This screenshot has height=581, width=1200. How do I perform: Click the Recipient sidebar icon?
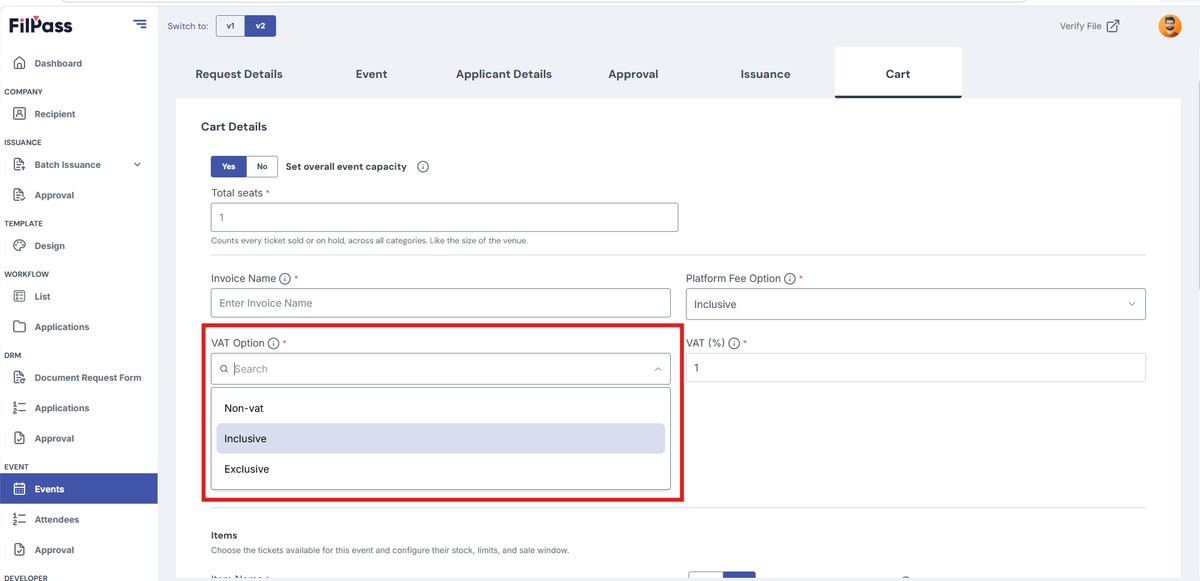point(19,114)
